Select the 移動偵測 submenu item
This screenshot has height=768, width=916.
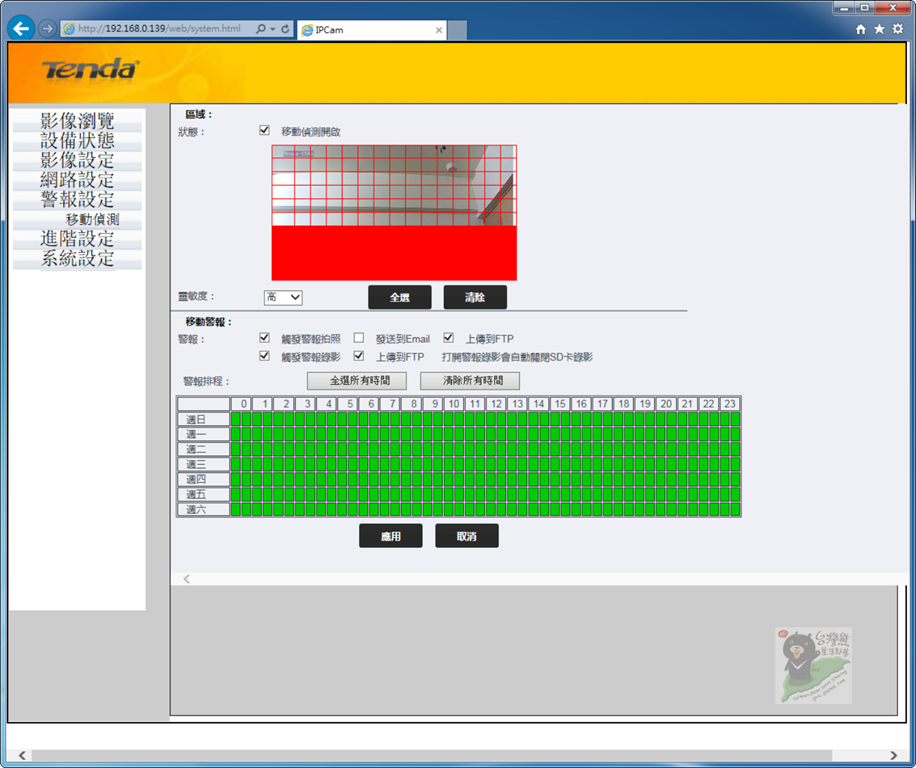[x=92, y=220]
